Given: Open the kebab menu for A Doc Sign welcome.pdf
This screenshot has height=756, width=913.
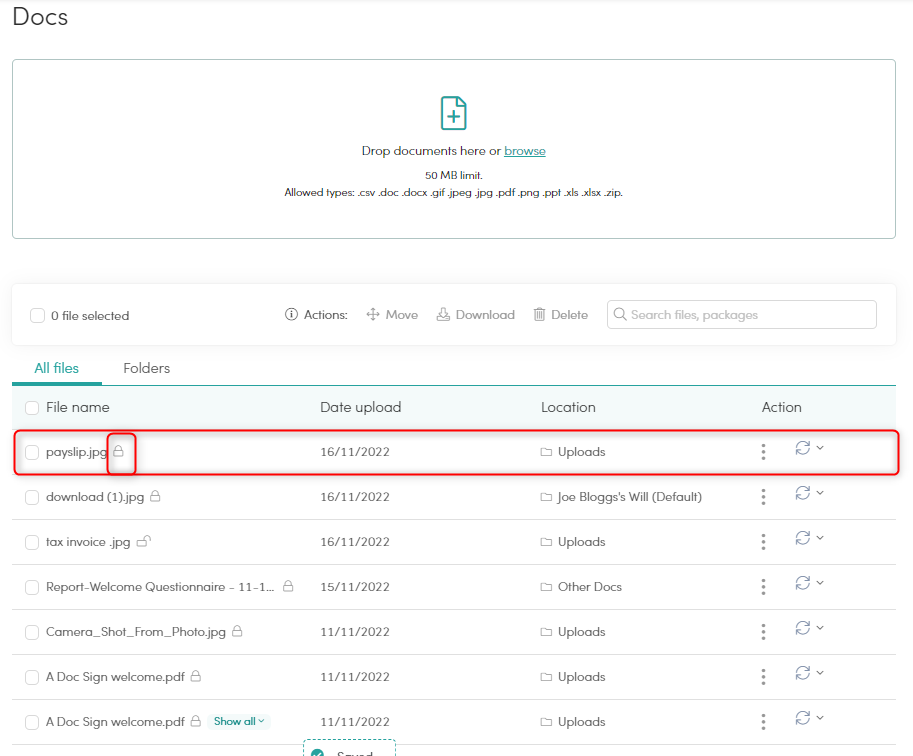Looking at the screenshot, I should pyautogui.click(x=763, y=677).
